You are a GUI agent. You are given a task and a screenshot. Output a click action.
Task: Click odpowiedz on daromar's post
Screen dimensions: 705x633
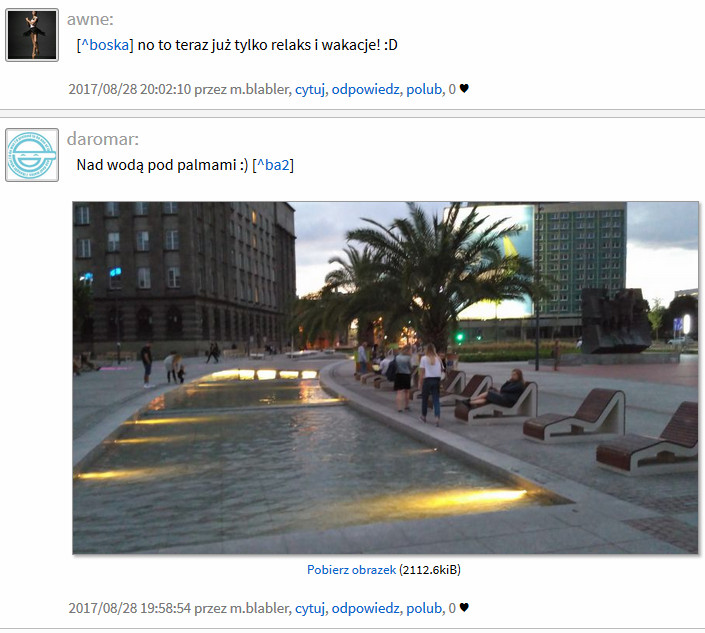(x=366, y=608)
